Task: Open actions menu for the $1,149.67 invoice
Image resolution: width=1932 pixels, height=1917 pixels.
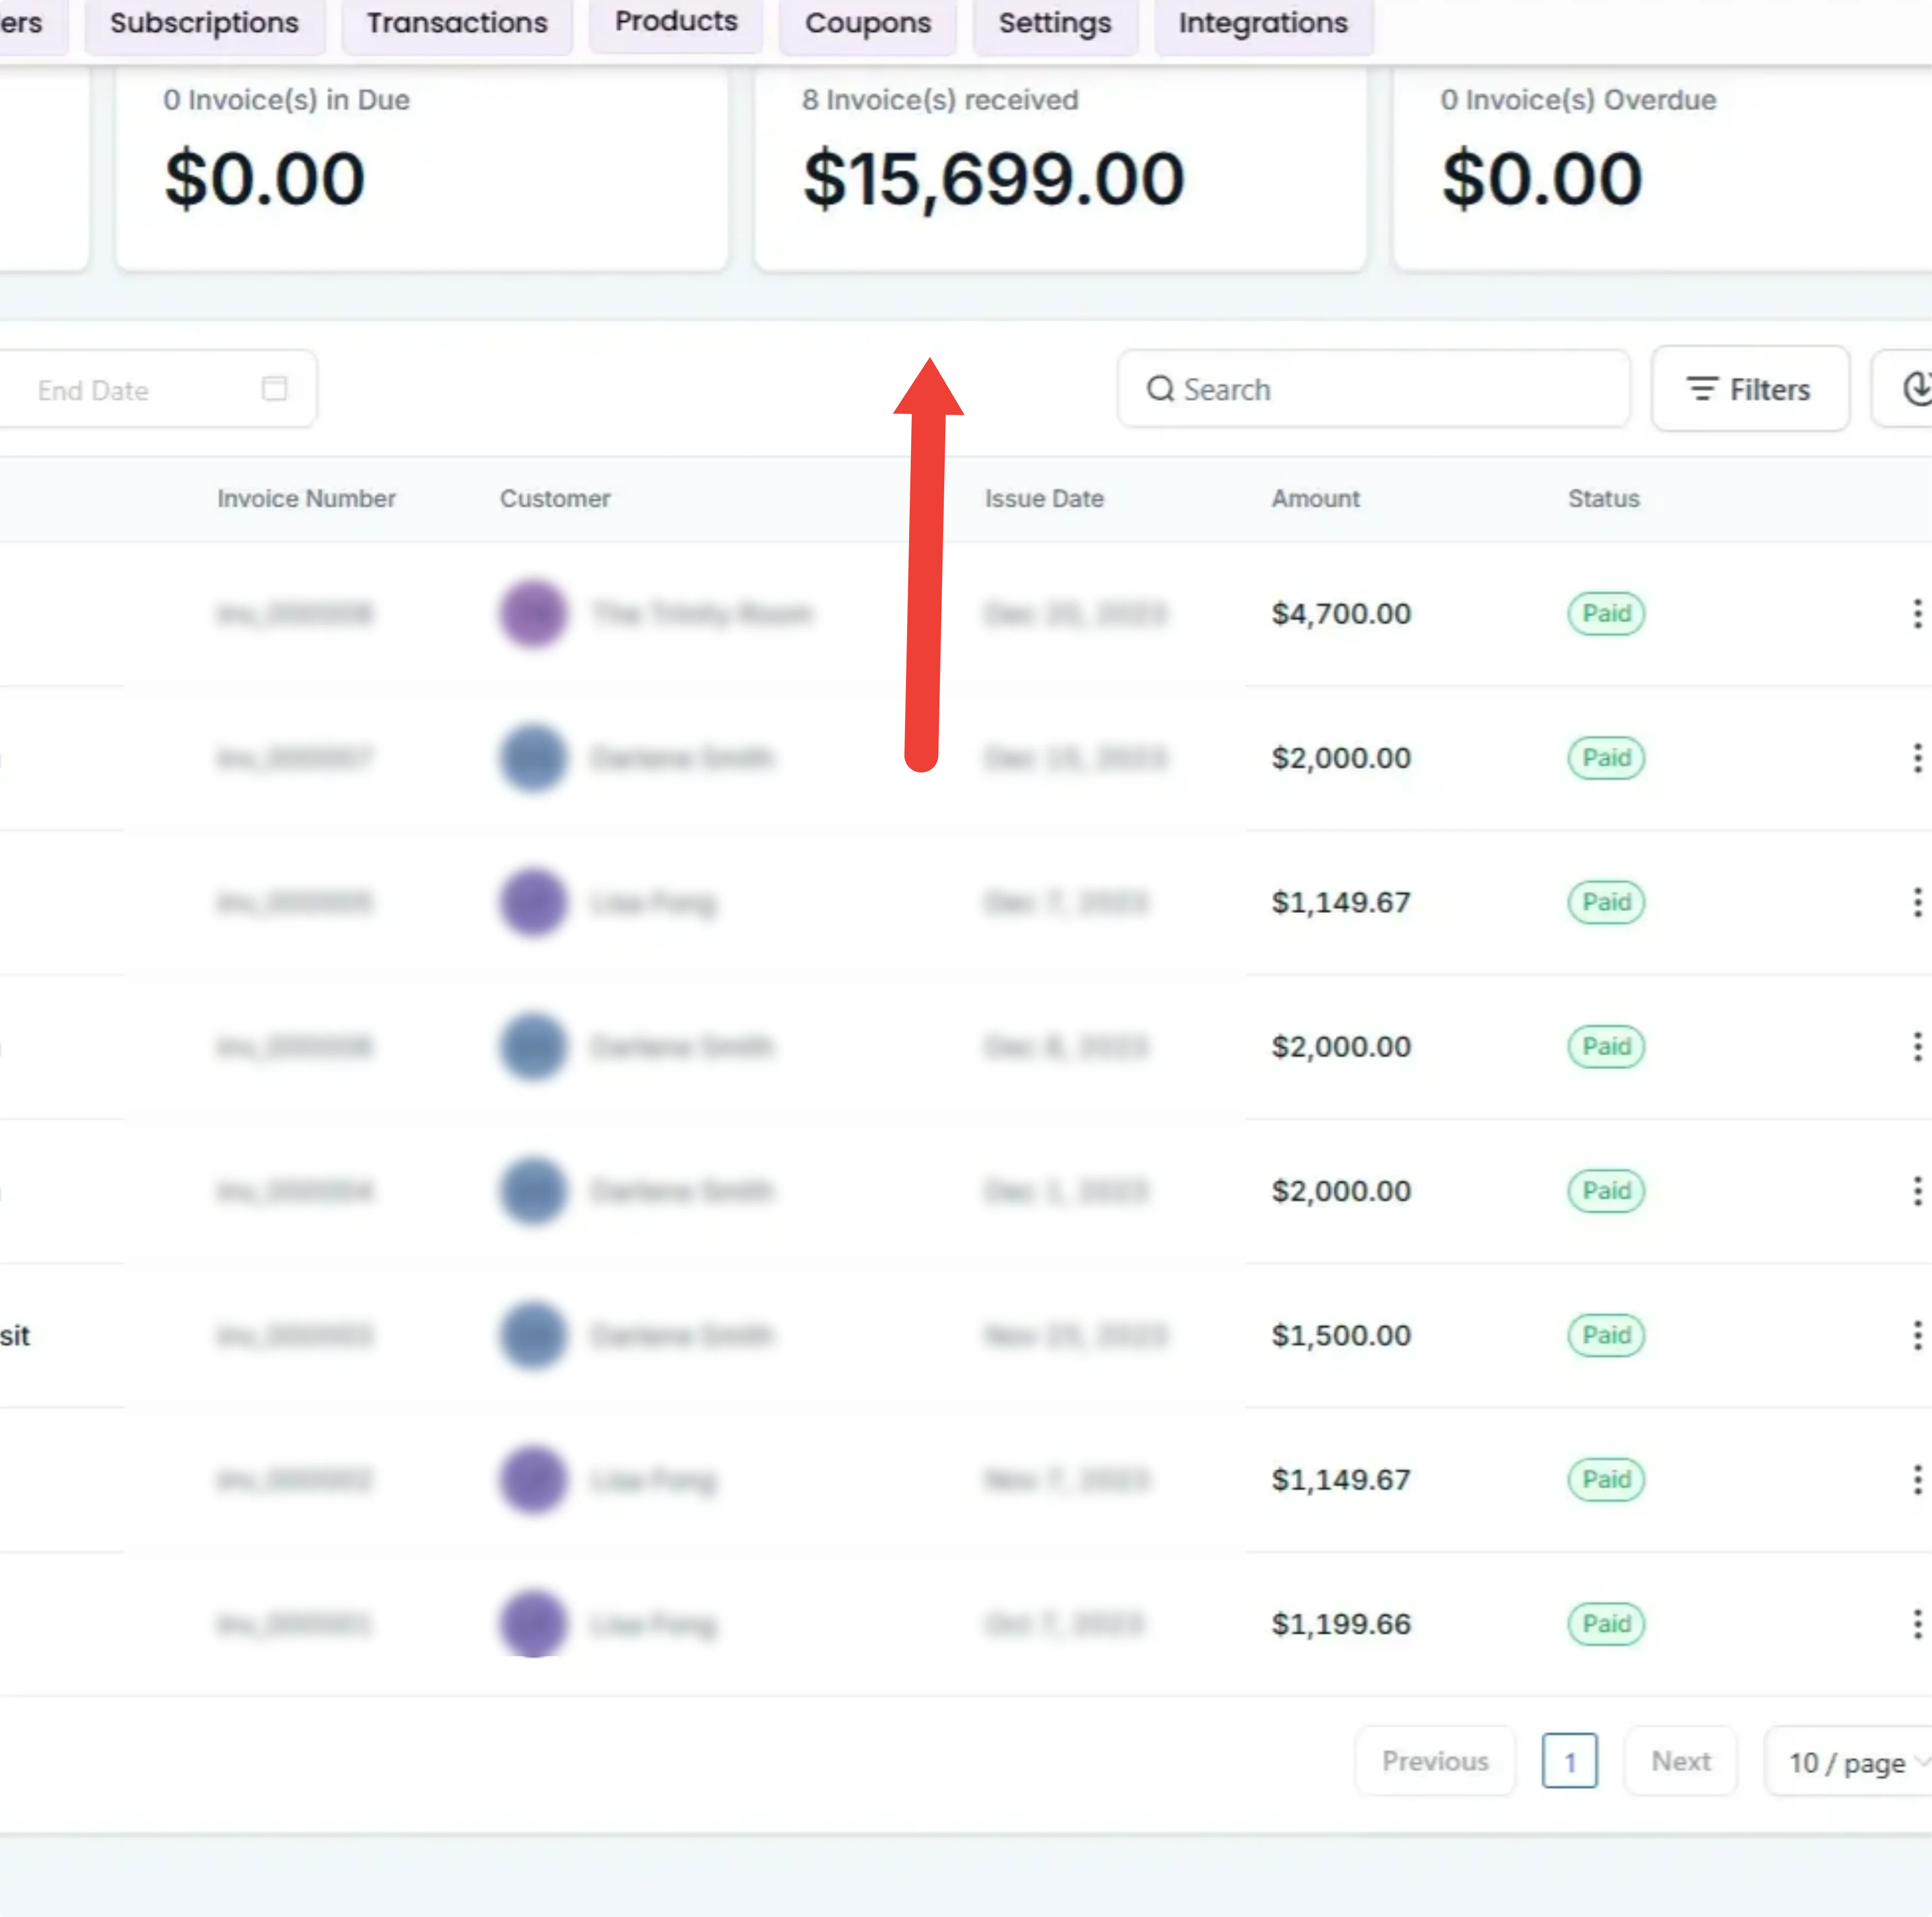Action: pyautogui.click(x=1918, y=903)
